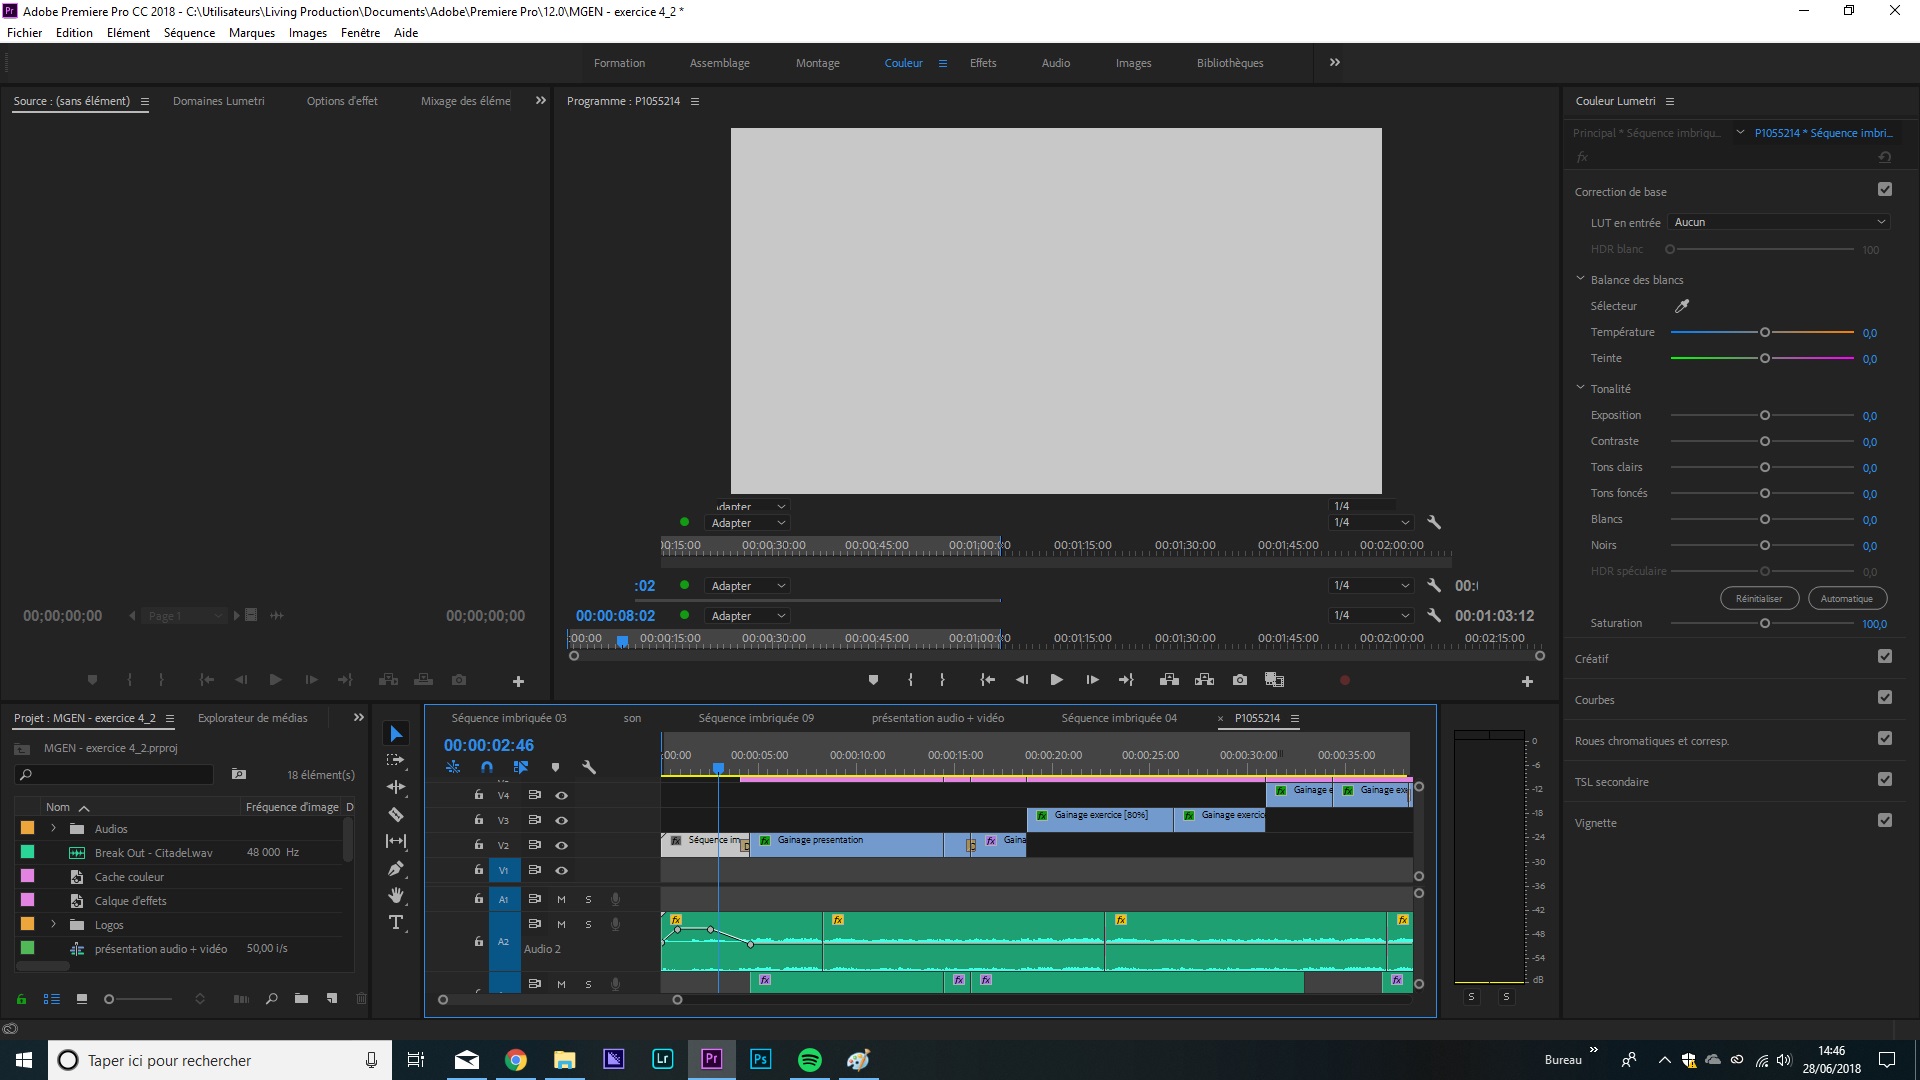Select the Pen tool
This screenshot has width=1920, height=1080.
click(396, 868)
